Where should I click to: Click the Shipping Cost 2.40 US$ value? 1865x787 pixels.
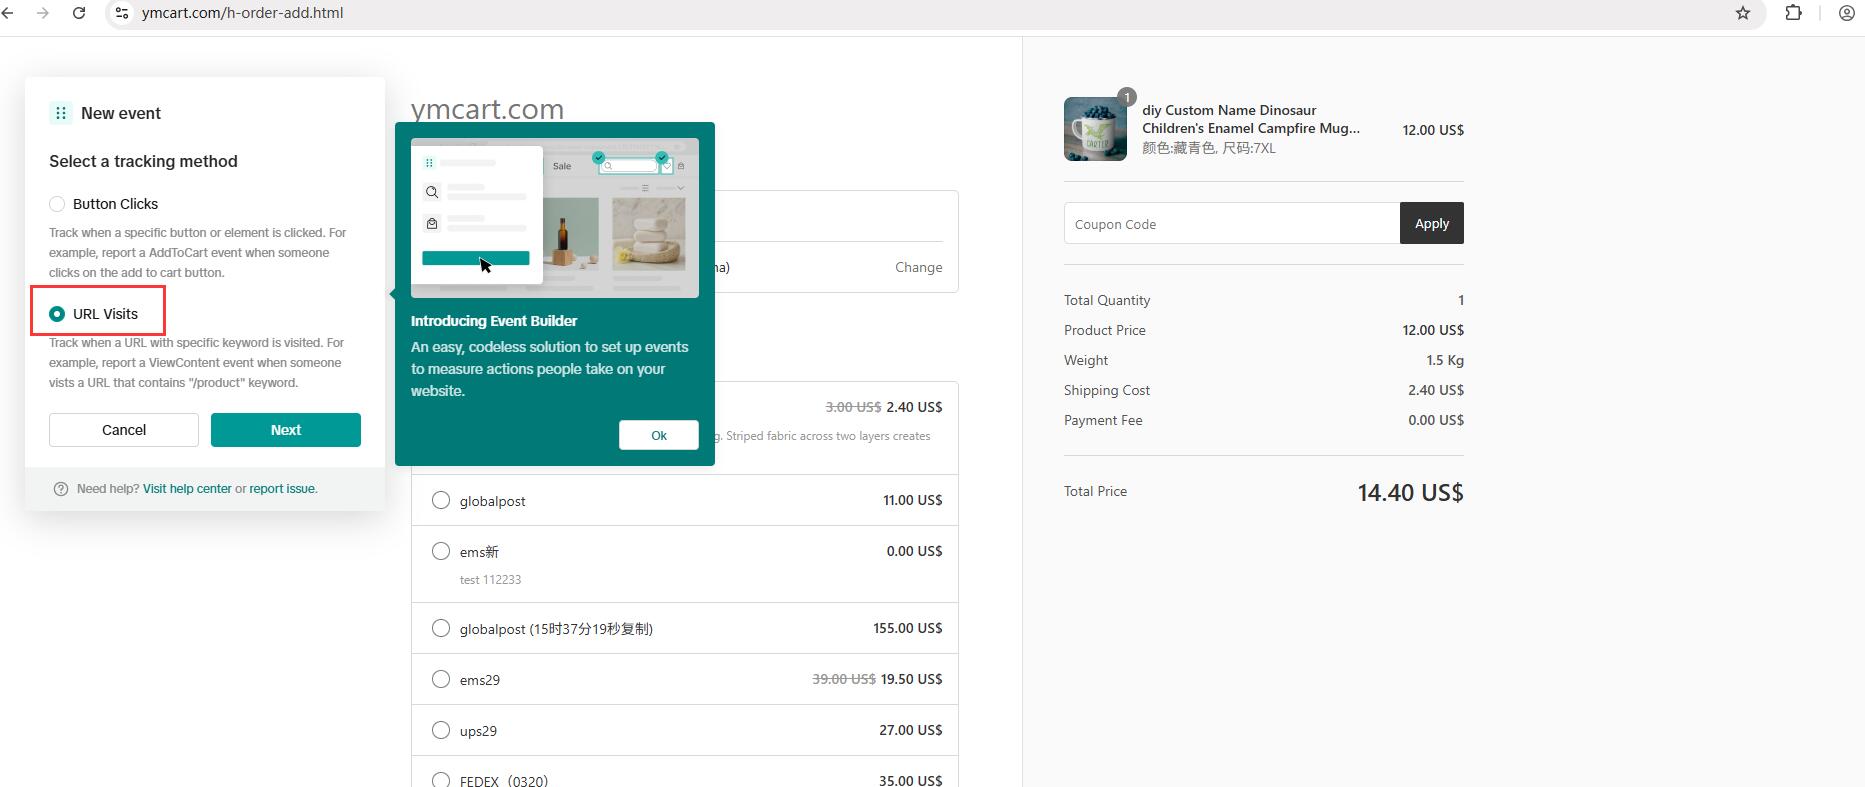1436,390
